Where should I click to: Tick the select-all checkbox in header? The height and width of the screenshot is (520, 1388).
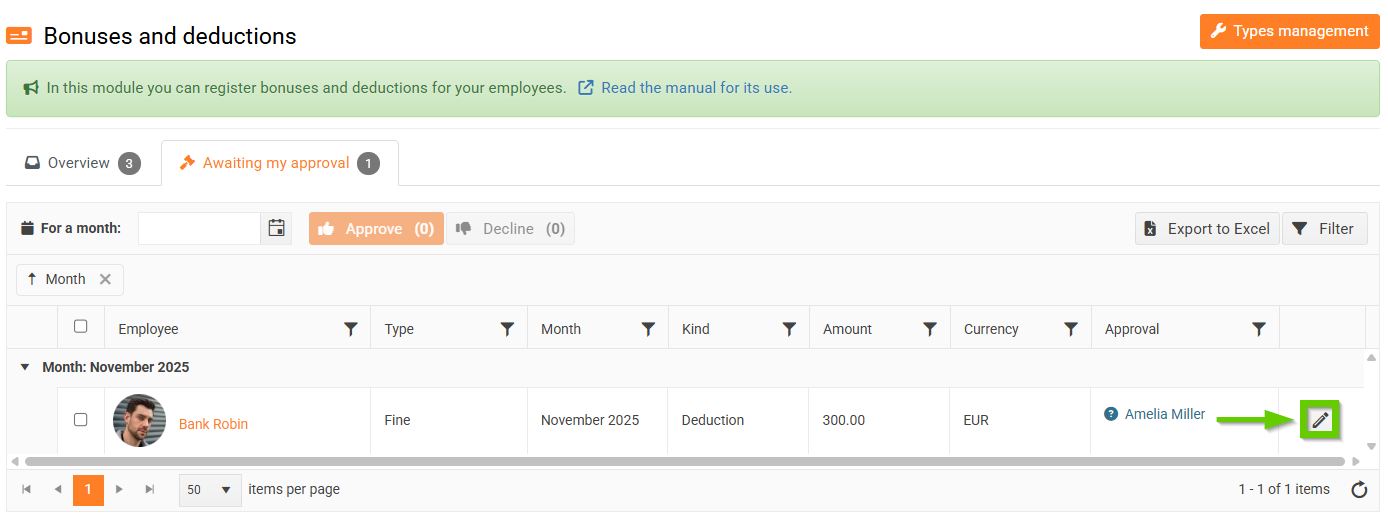(x=81, y=326)
